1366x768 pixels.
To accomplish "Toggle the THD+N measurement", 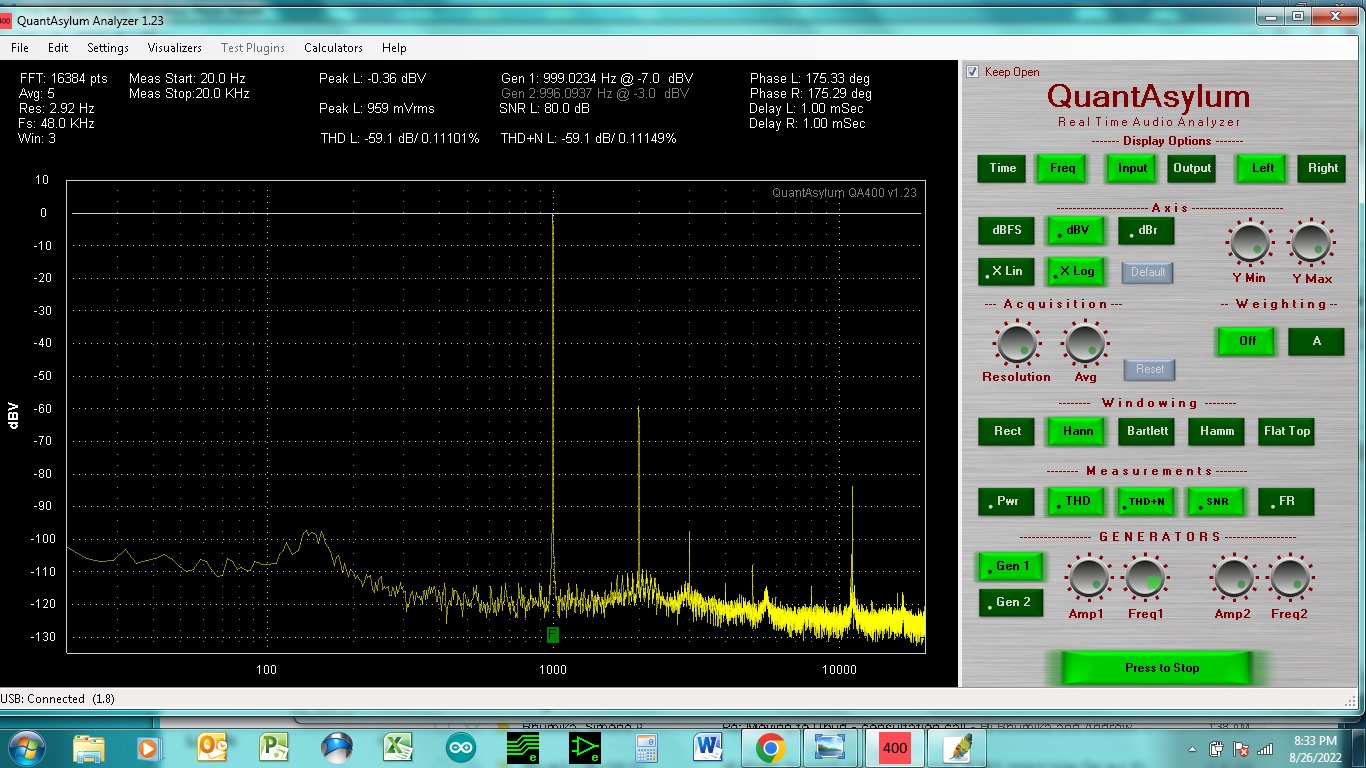I will [x=1146, y=501].
